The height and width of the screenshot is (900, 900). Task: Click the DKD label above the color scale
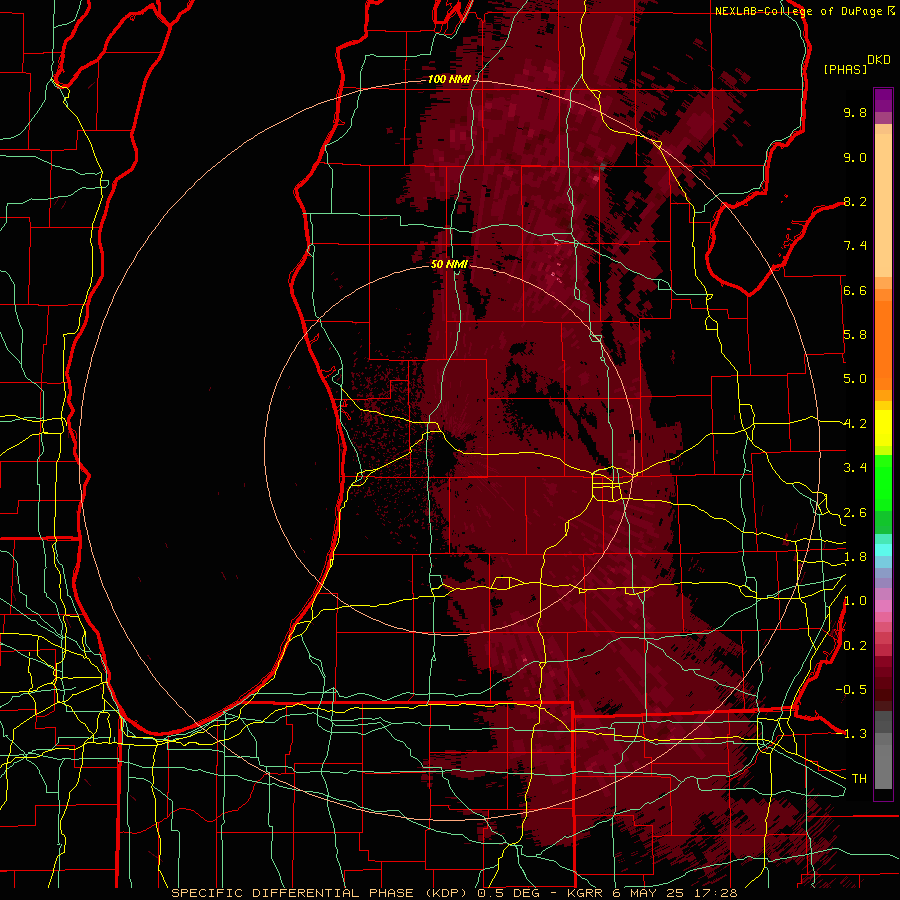(x=879, y=60)
